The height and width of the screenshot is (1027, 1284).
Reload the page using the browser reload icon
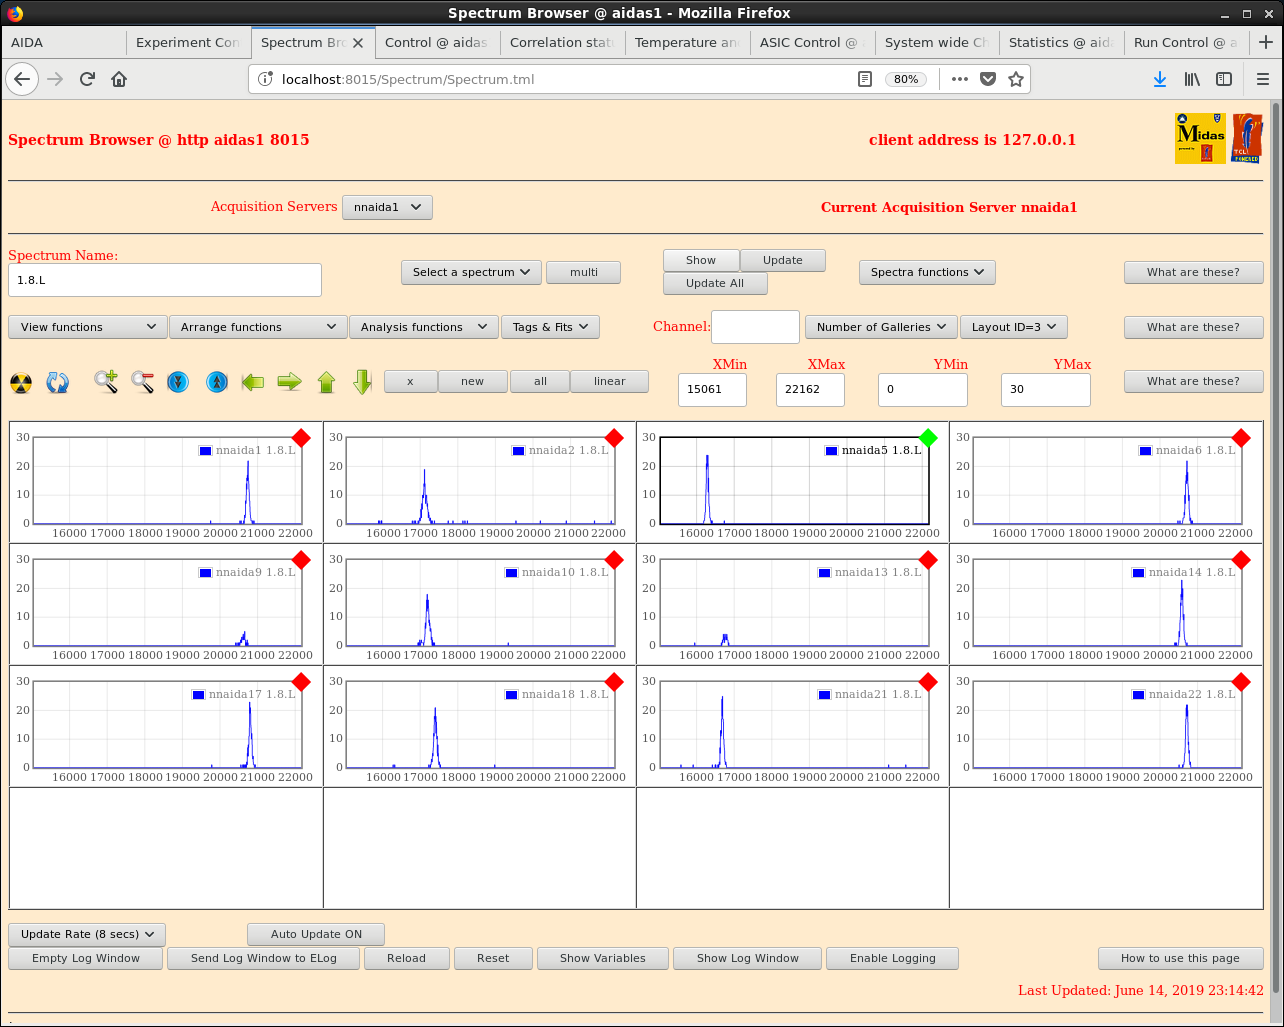point(87,79)
